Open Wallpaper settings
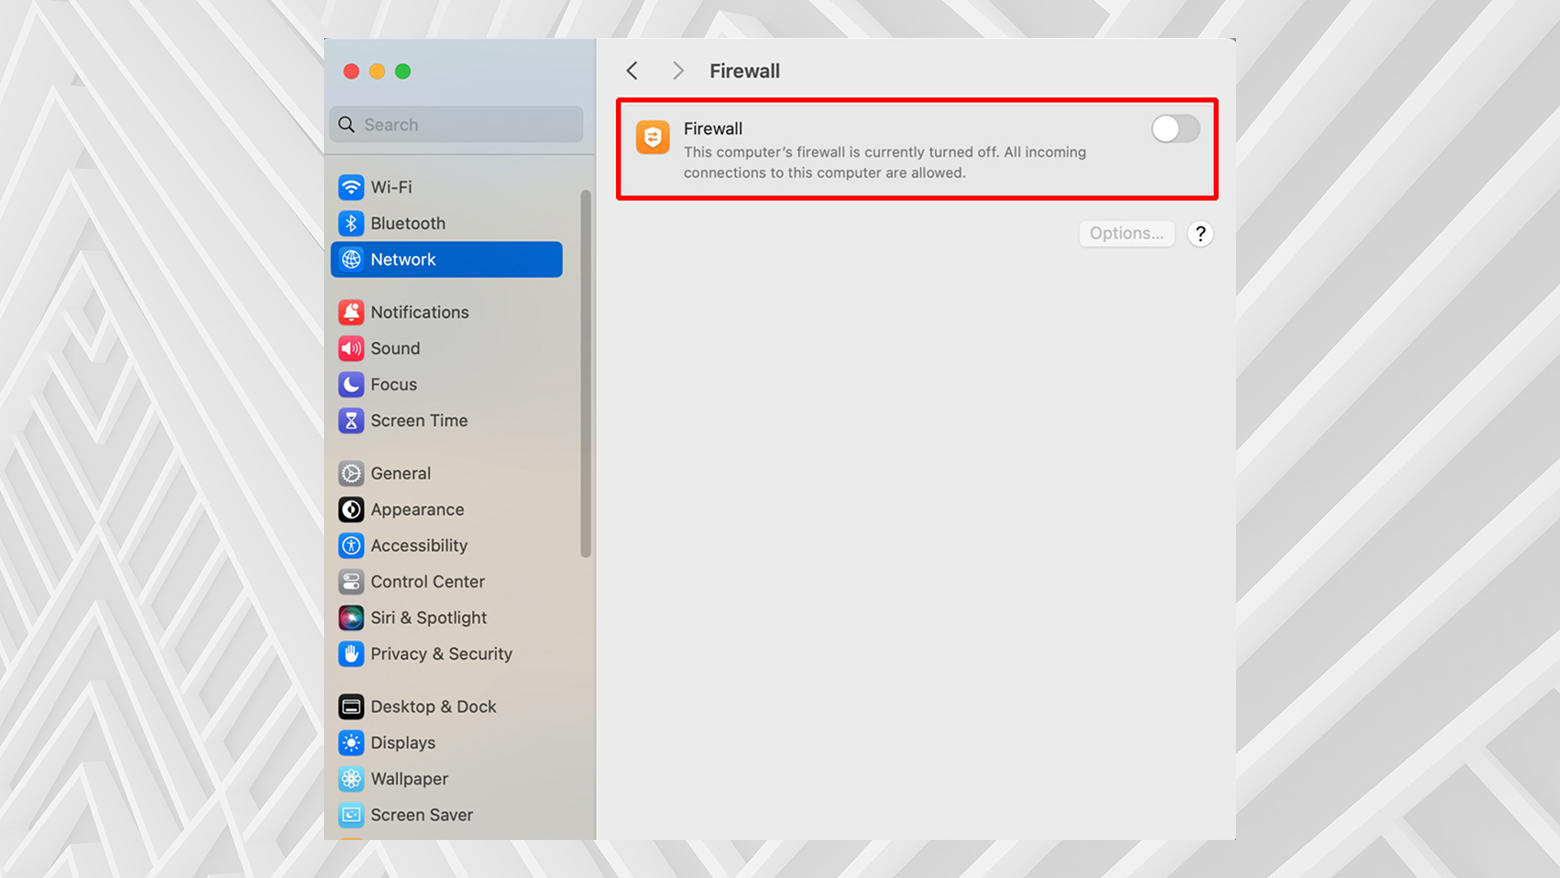The image size is (1560, 878). [408, 778]
